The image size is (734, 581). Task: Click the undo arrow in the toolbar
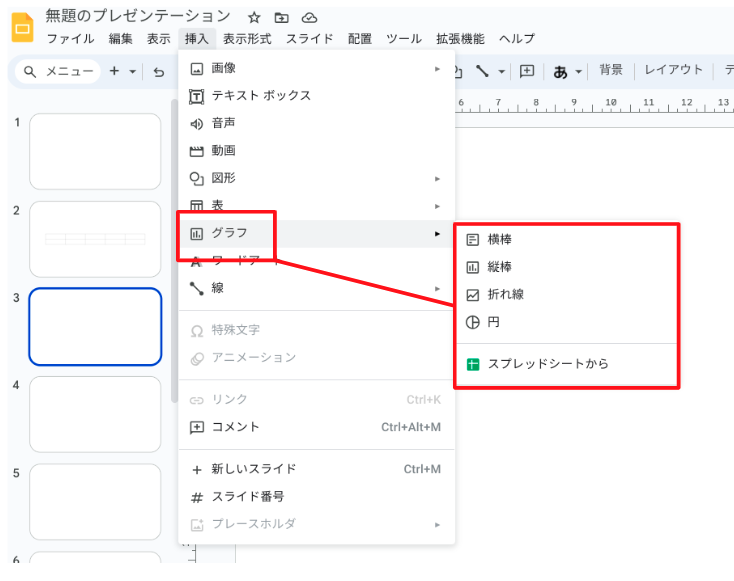[159, 72]
